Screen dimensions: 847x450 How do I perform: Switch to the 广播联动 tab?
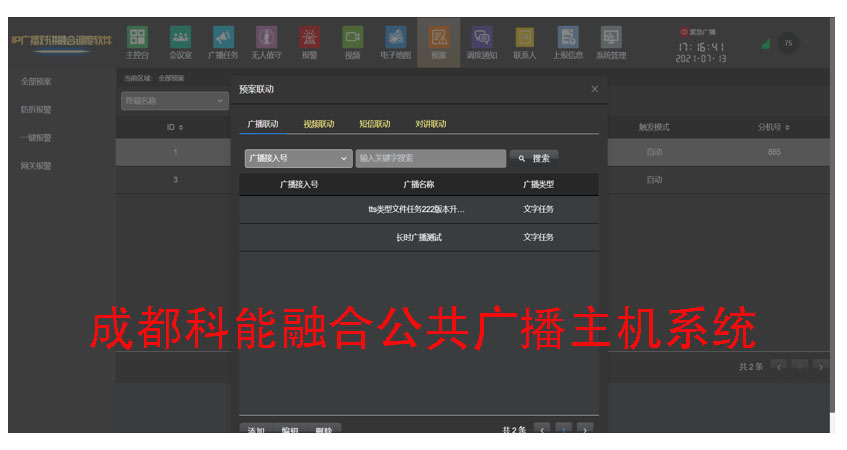[x=263, y=124]
